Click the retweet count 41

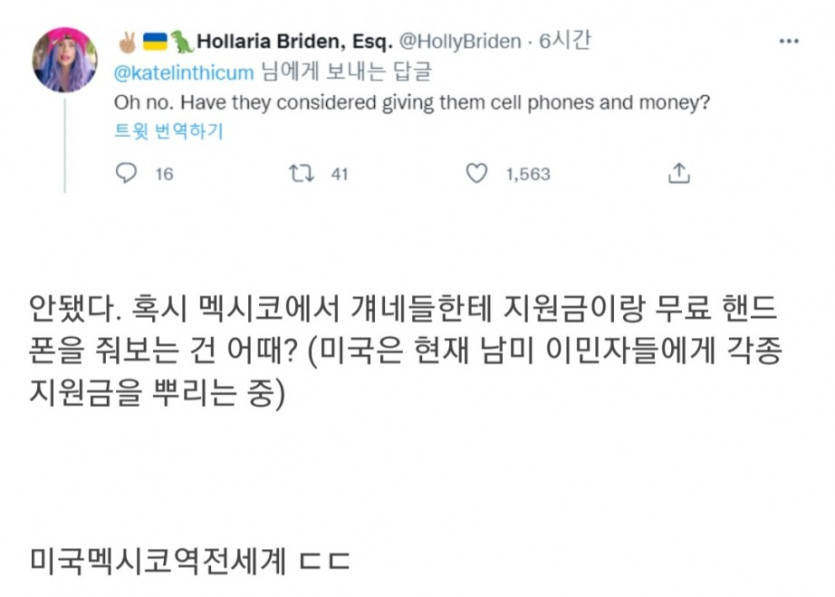pos(339,173)
